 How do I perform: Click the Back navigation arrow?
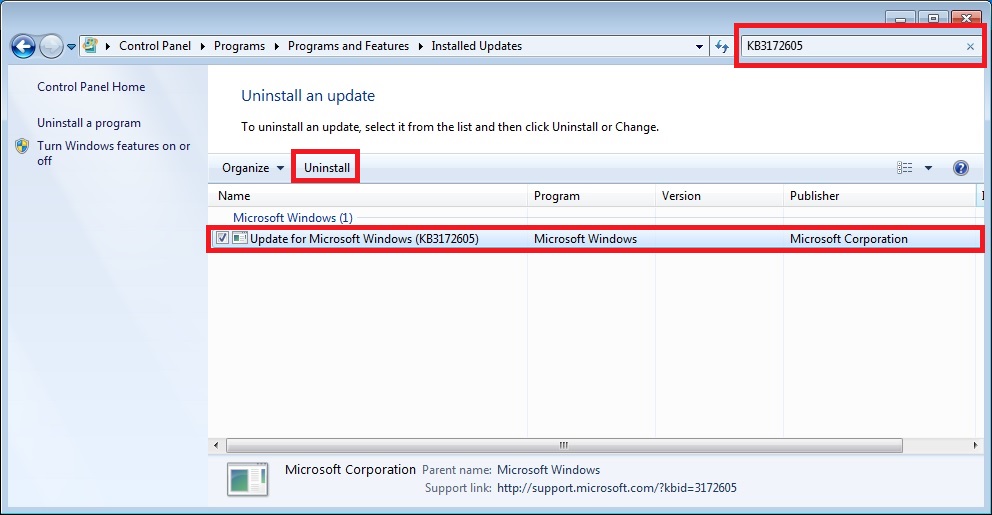click(23, 46)
